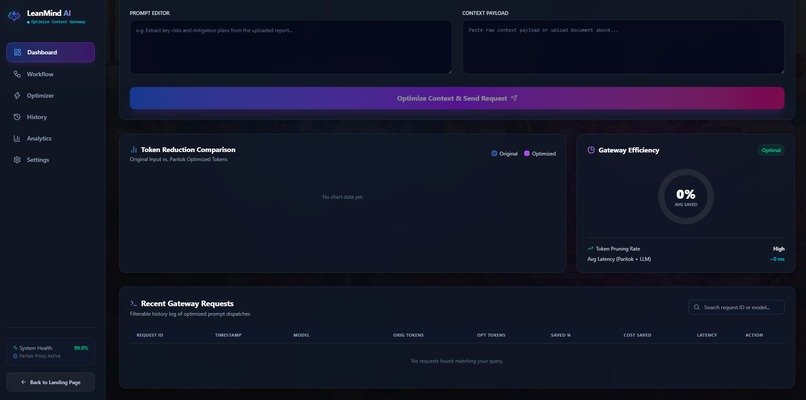Image resolution: width=806 pixels, height=400 pixels.
Task: Click the No requests found message
Action: 457,361
